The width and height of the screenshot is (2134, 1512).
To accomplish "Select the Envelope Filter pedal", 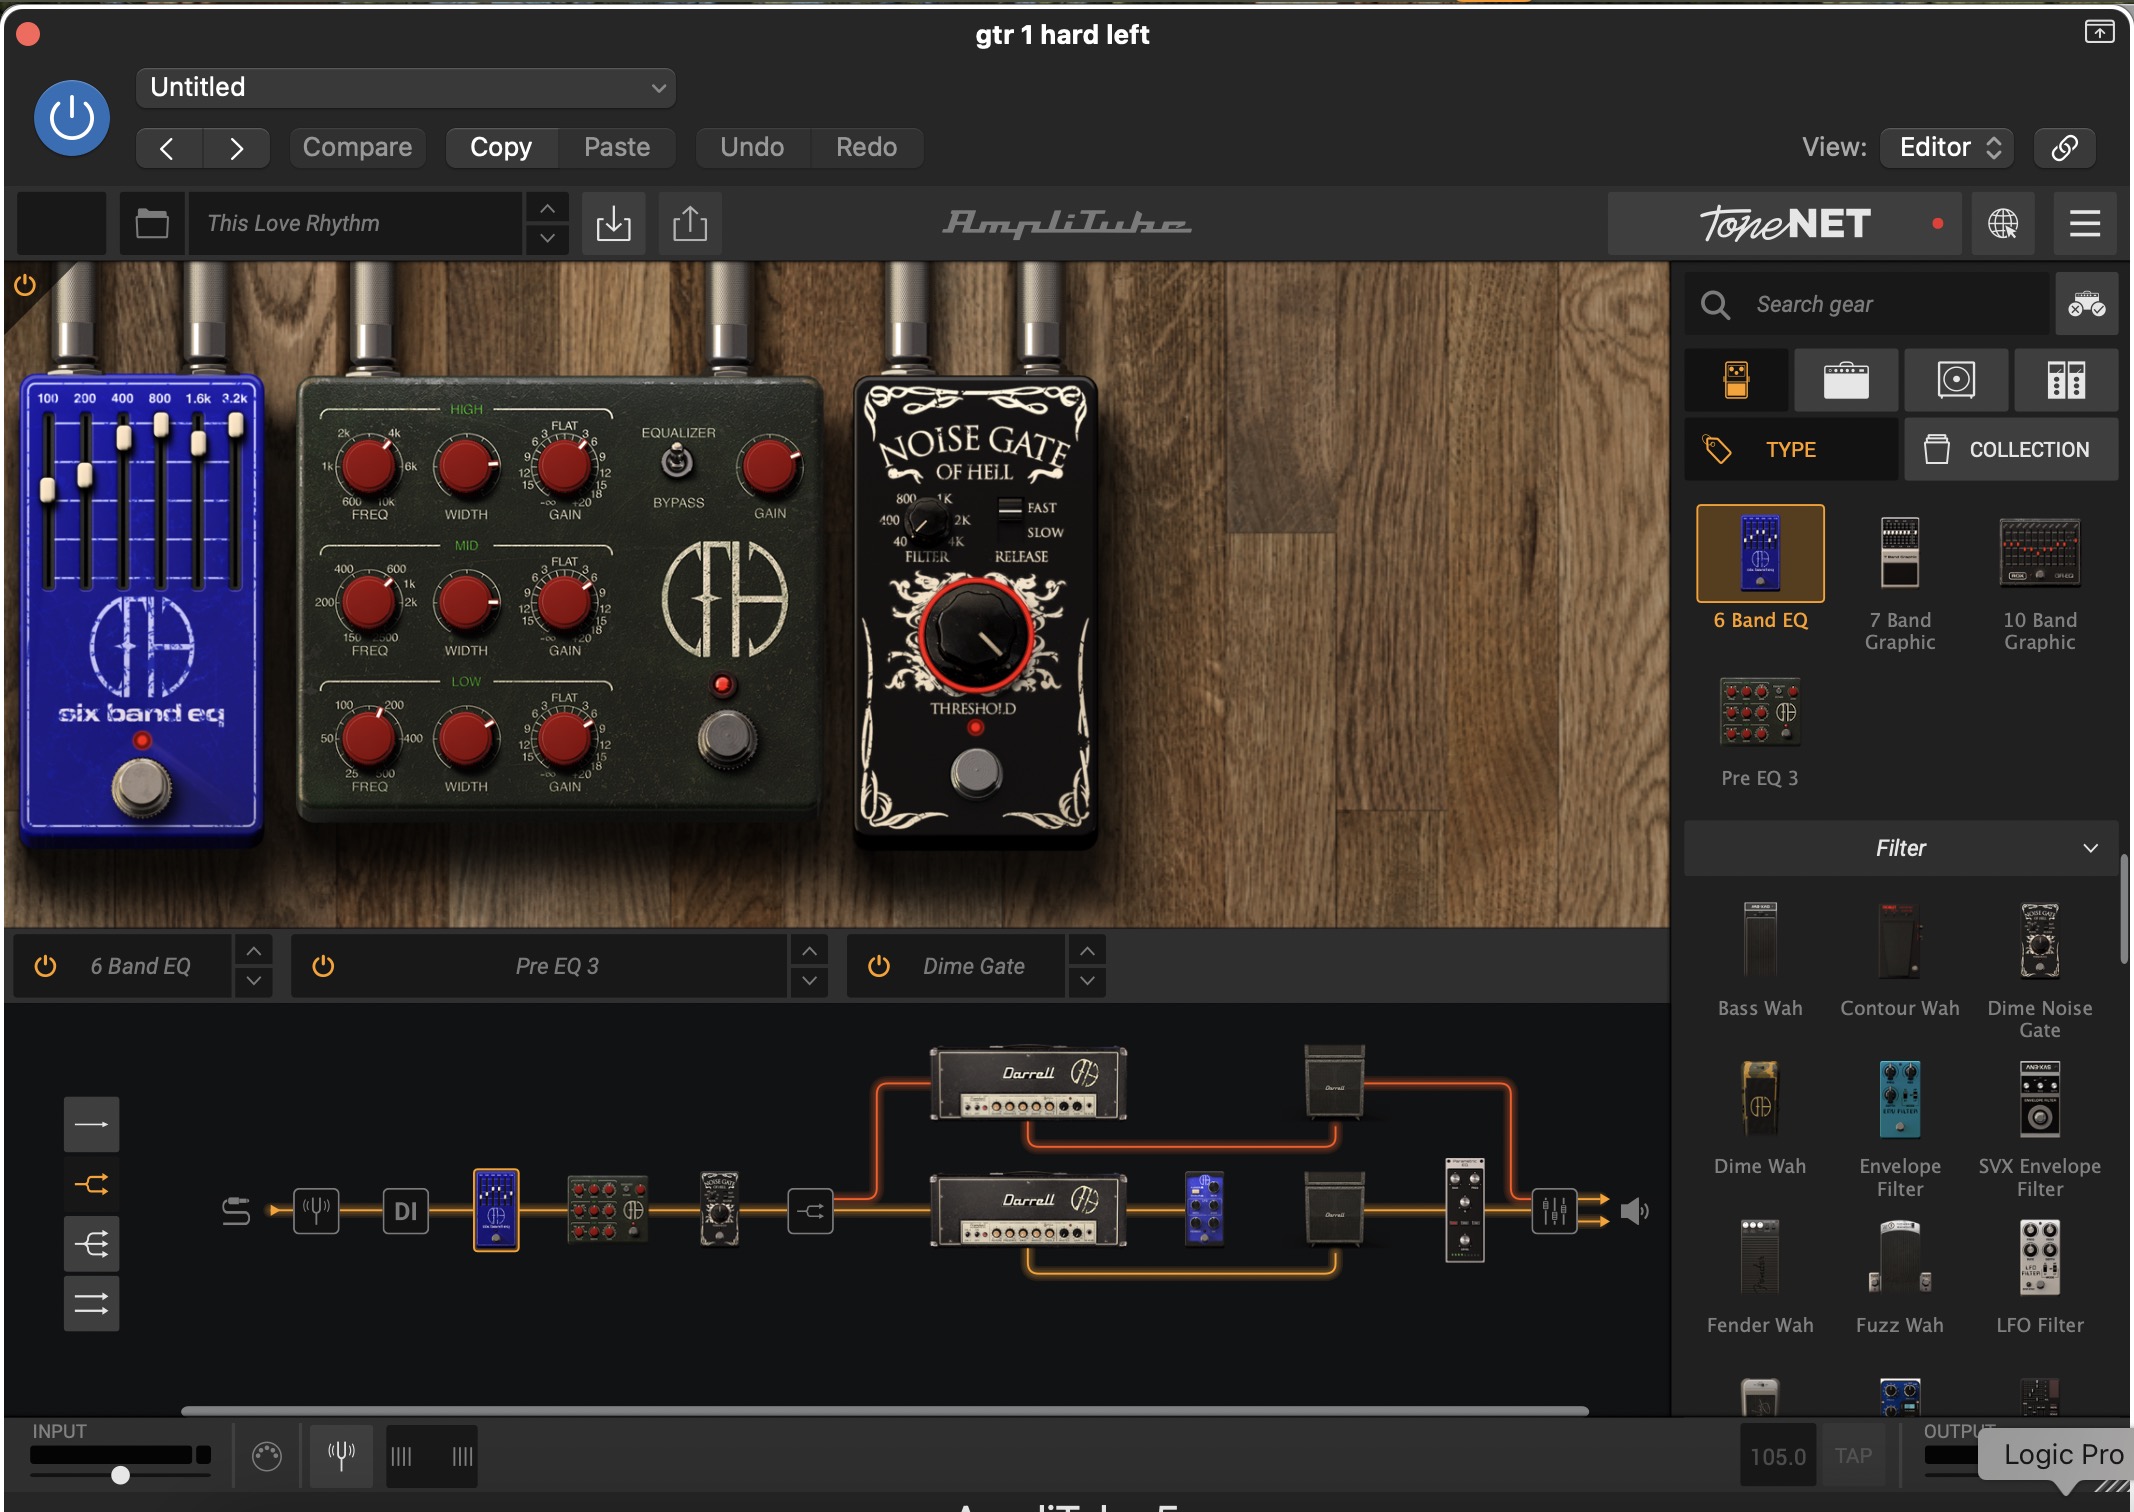I will click(x=1900, y=1098).
